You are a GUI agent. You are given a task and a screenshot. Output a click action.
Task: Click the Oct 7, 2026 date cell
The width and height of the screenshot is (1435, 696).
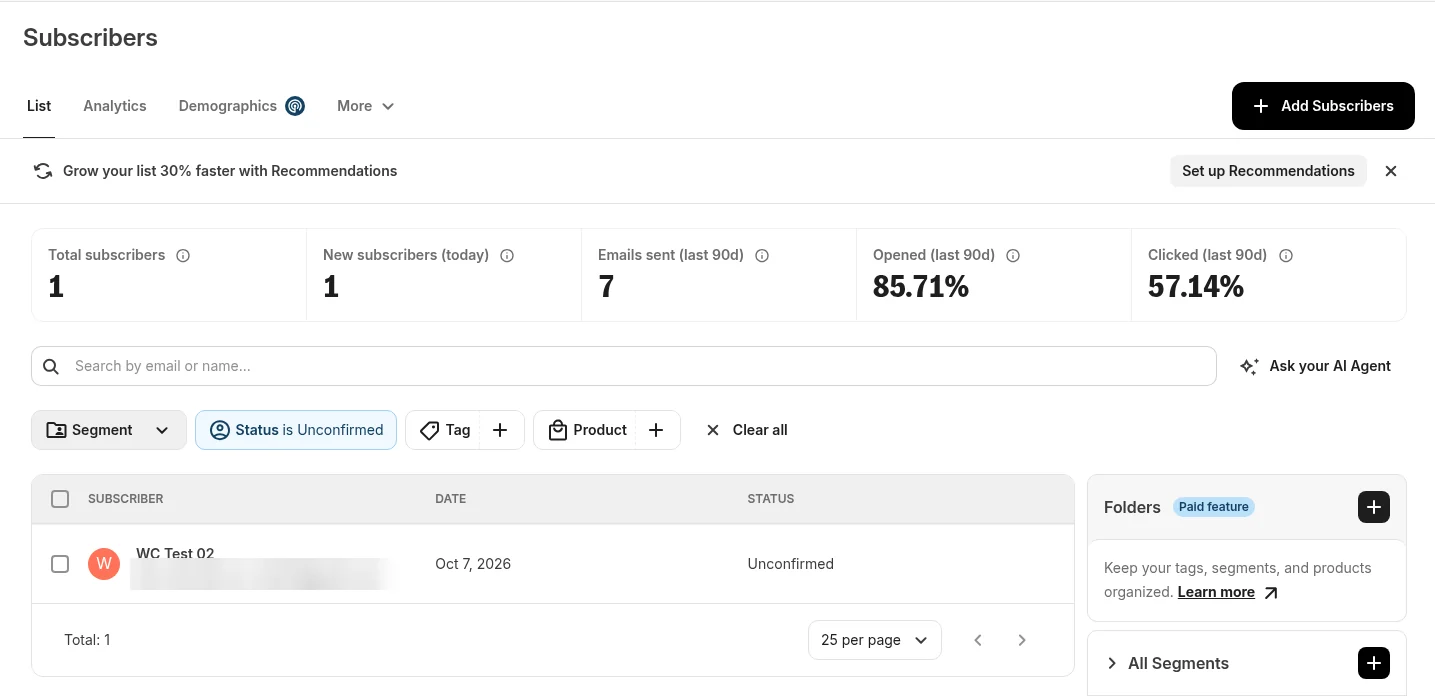coord(473,564)
